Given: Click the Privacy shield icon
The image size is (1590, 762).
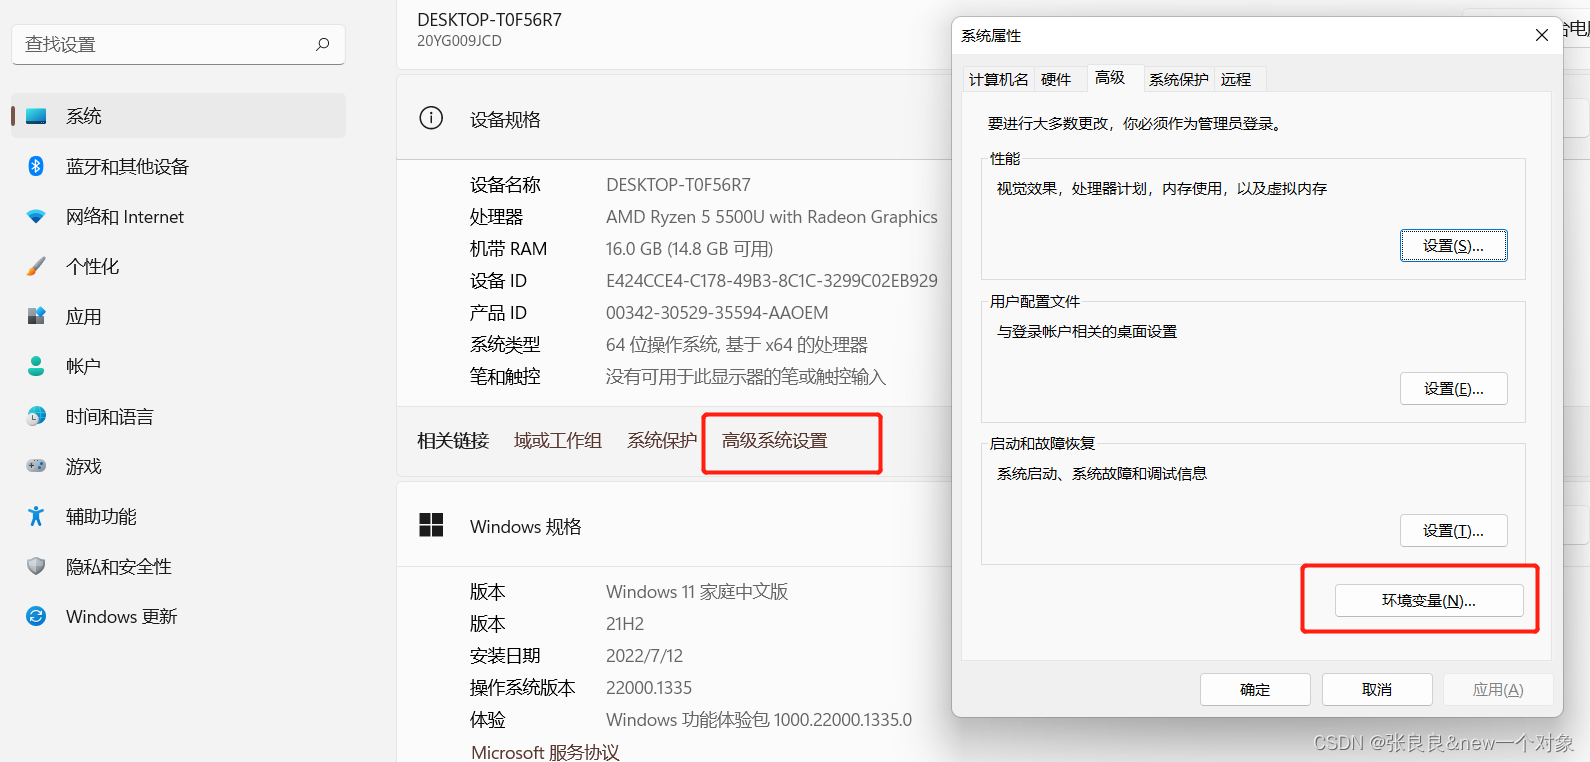Looking at the screenshot, I should (36, 566).
